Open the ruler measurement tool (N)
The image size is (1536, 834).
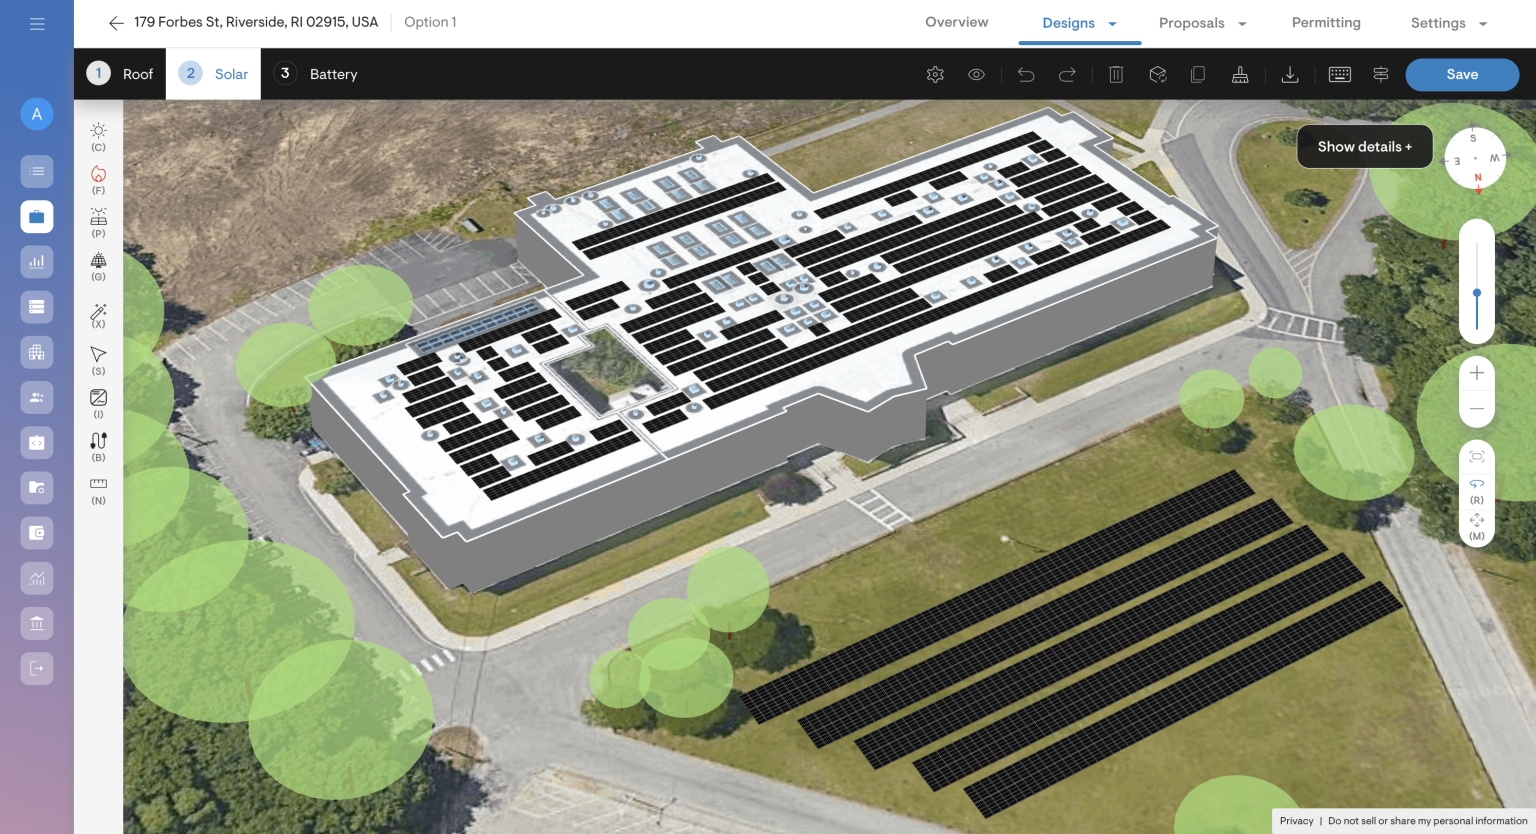click(x=98, y=485)
